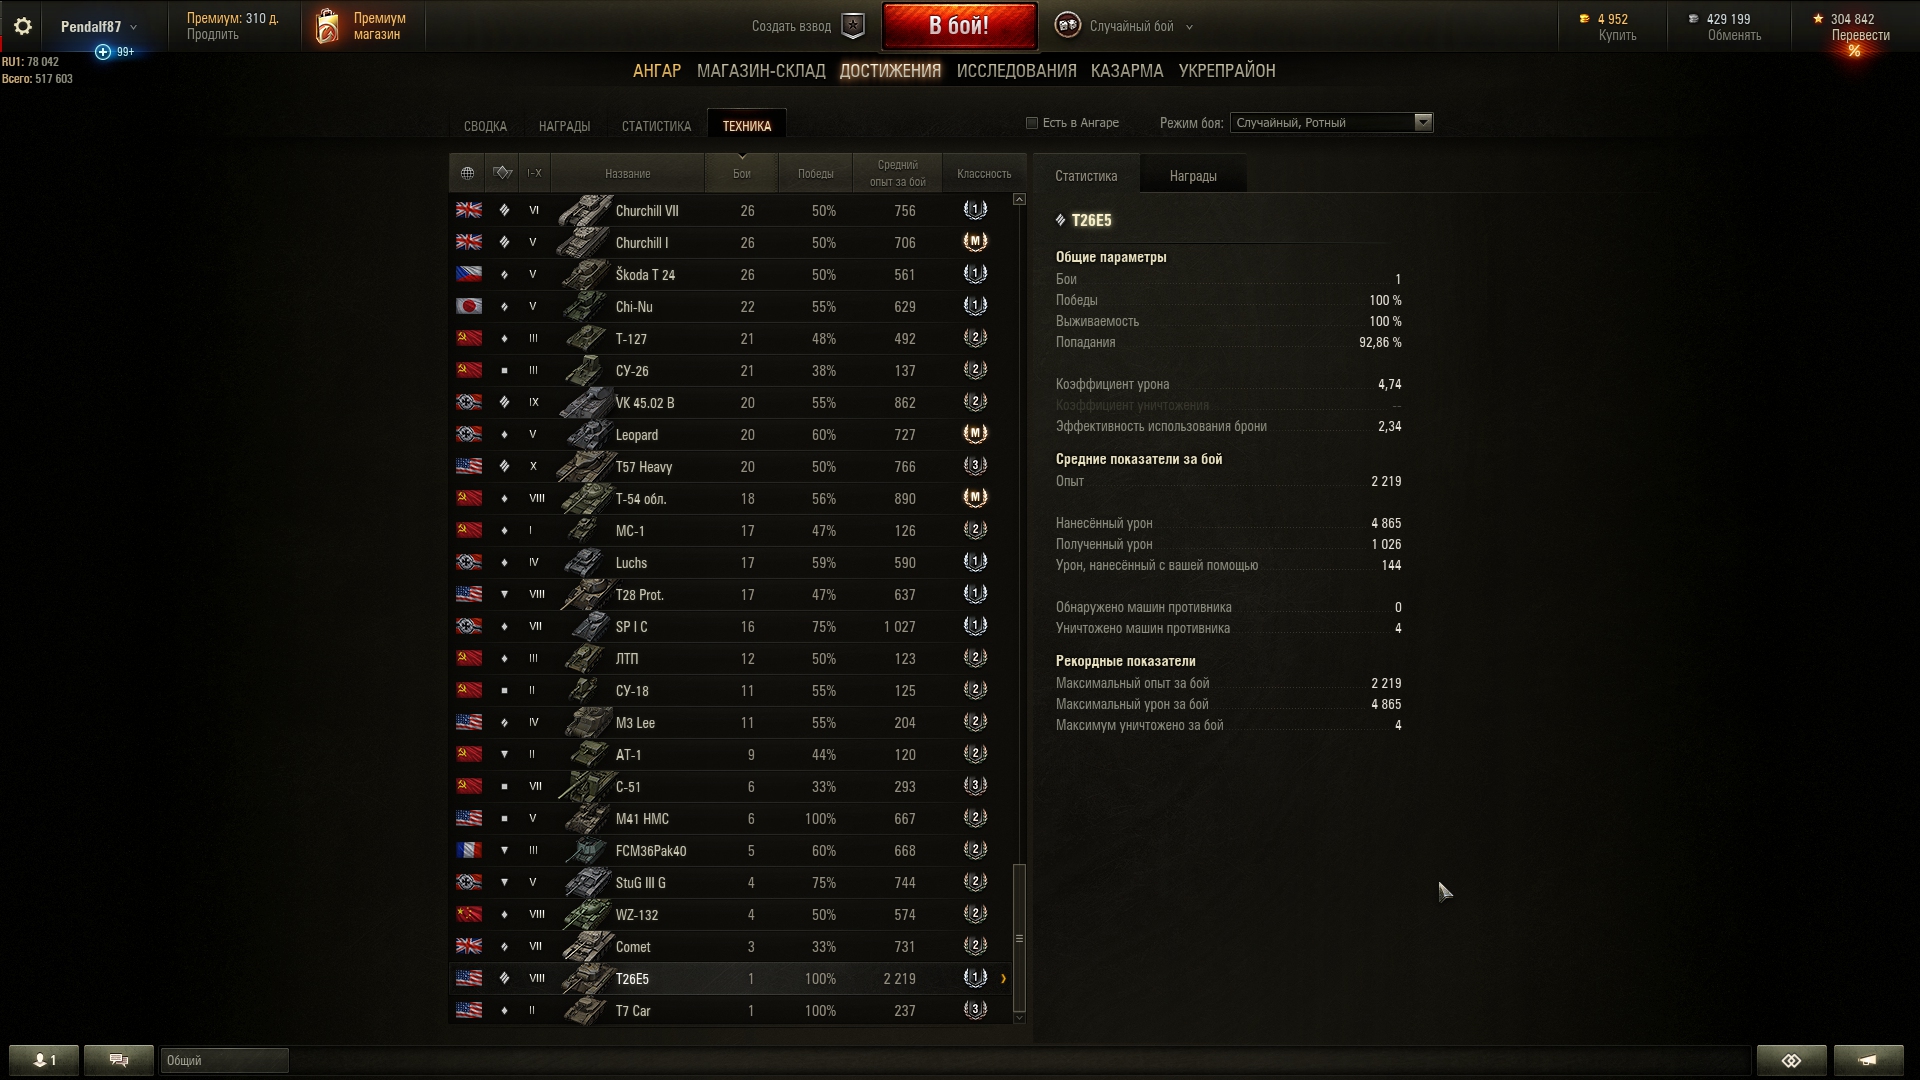Click the vehicle list scrollbar handle
Image resolution: width=1920 pixels, height=1080 pixels.
[1019, 938]
